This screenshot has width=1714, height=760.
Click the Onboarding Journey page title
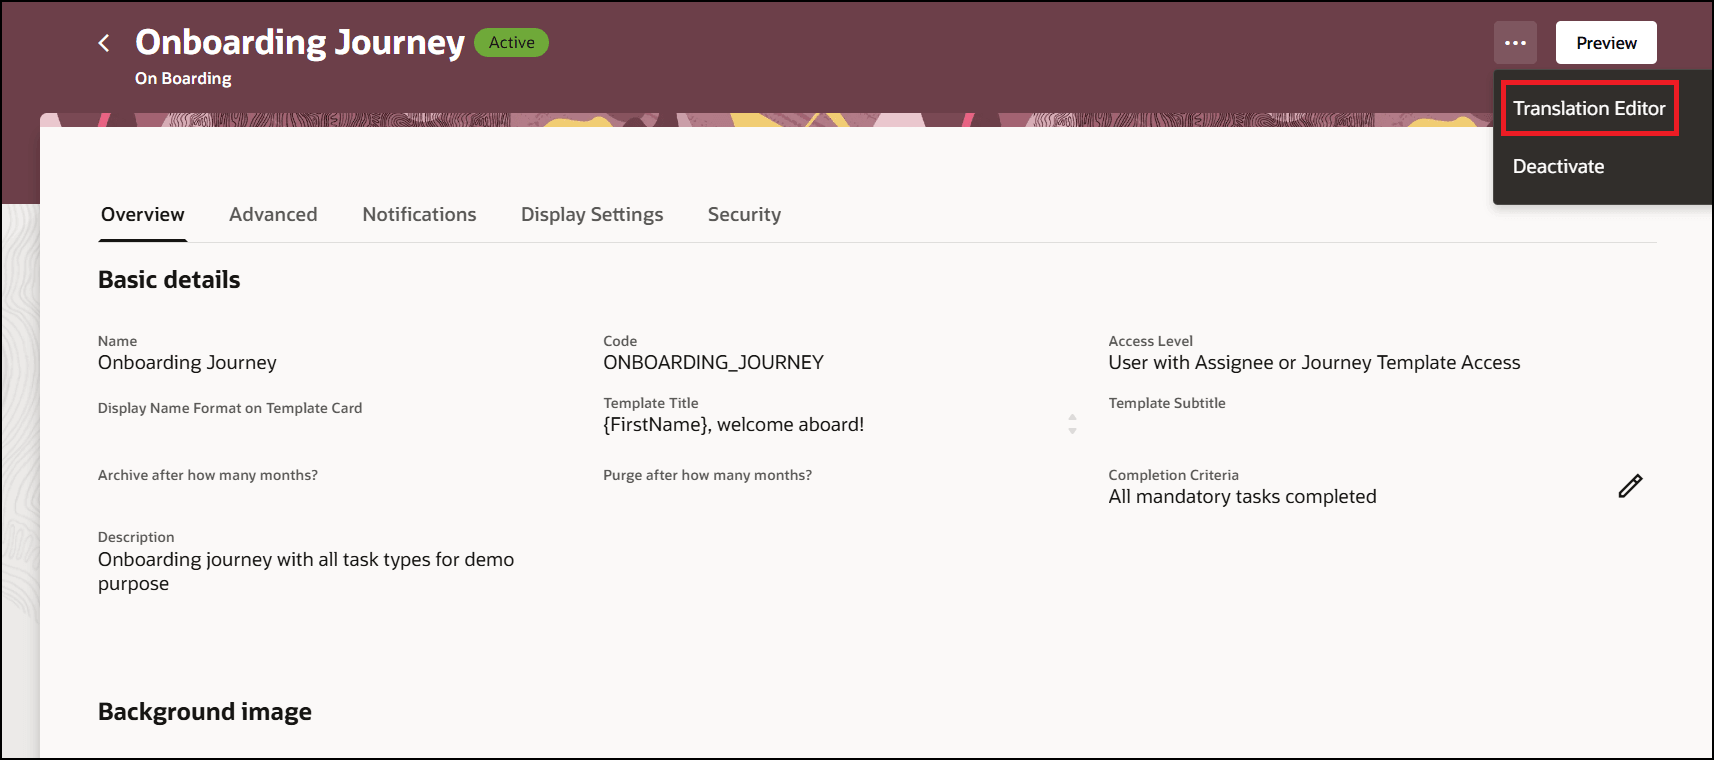pos(300,42)
